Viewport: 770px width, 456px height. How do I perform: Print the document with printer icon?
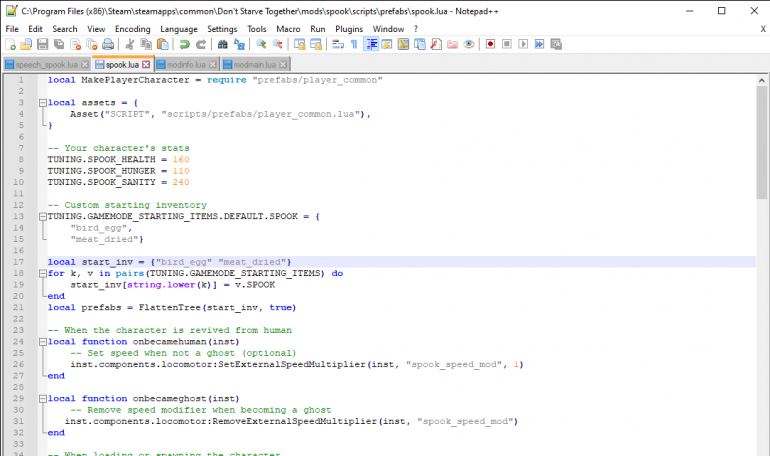coord(108,45)
